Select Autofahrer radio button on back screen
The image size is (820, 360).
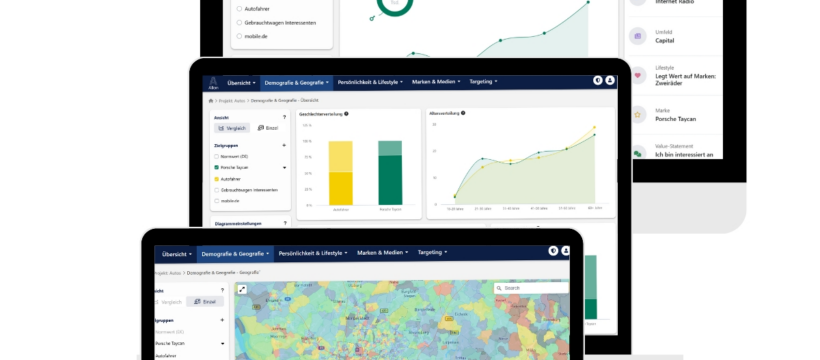(240, 9)
